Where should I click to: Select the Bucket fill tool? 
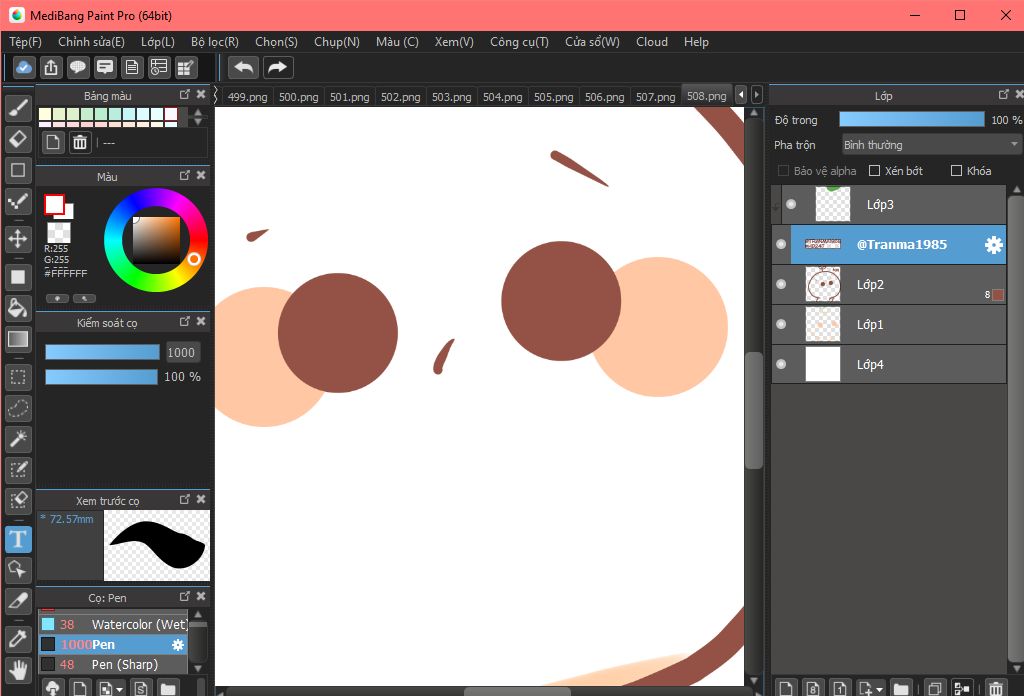click(18, 308)
